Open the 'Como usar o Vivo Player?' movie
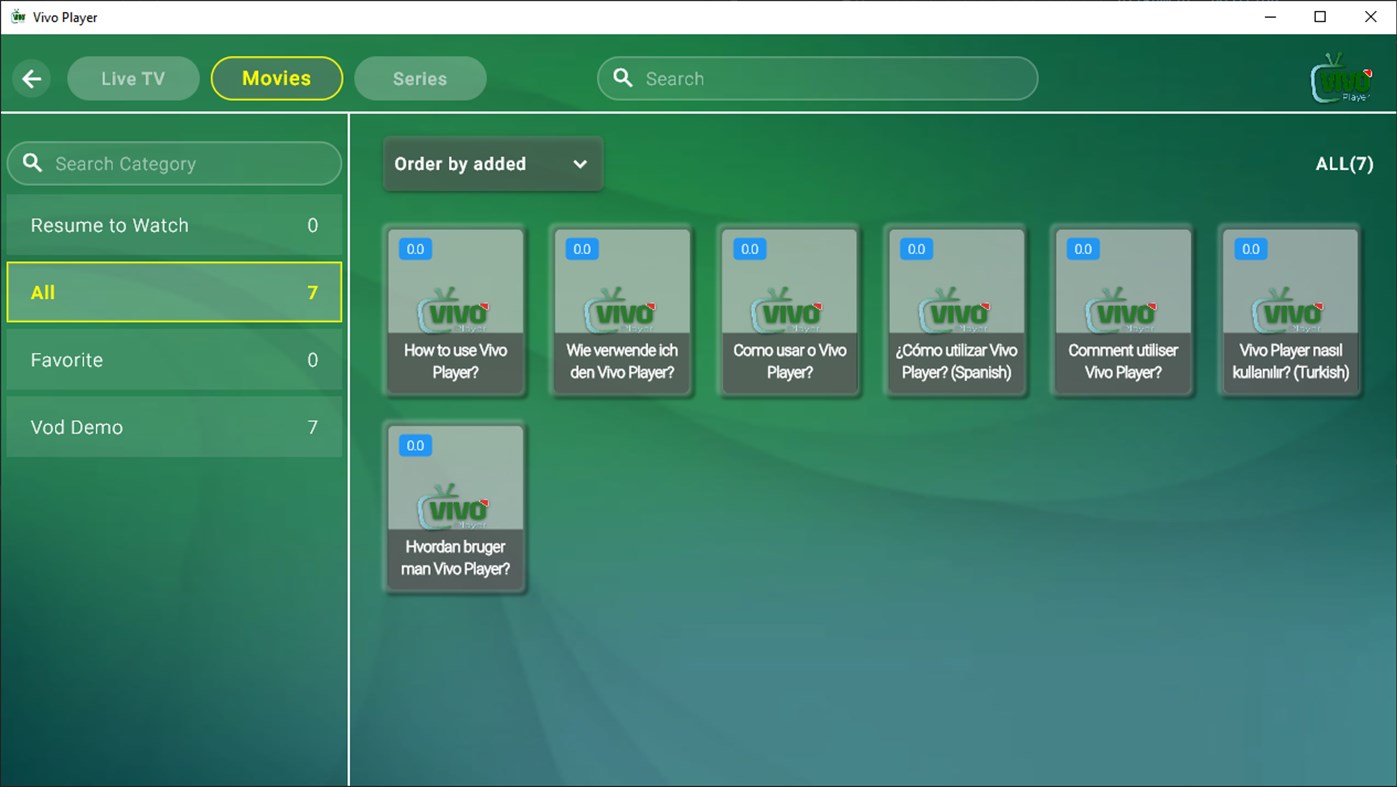This screenshot has height=787, width=1397. (x=789, y=310)
